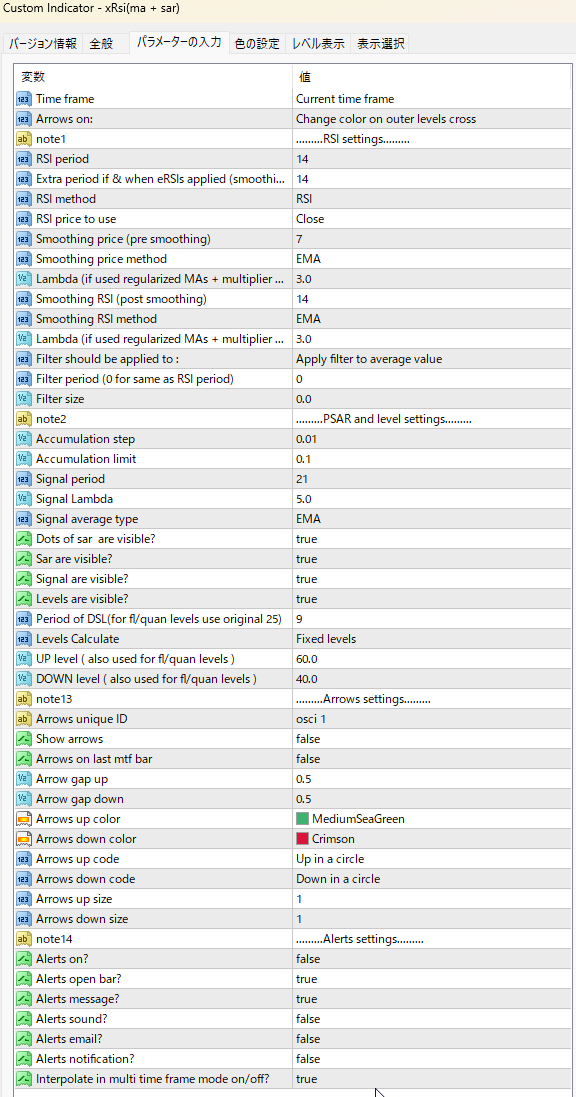Click the color-type icon beside Arrows up color
The image size is (576, 1097).
24,819
